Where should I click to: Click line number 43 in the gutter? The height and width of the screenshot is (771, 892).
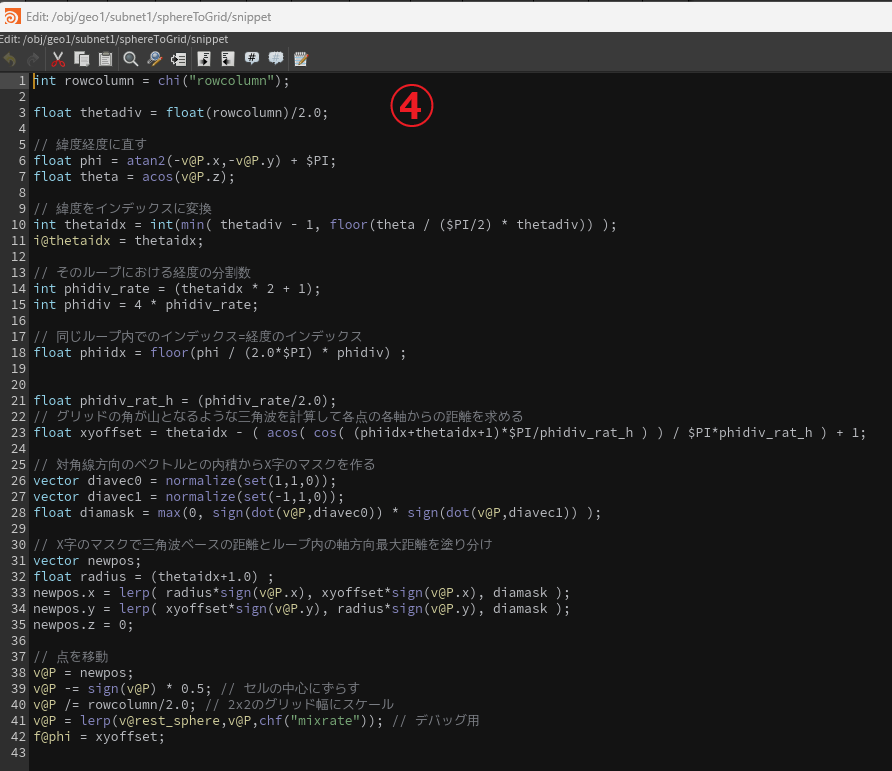pyautogui.click(x=19, y=753)
